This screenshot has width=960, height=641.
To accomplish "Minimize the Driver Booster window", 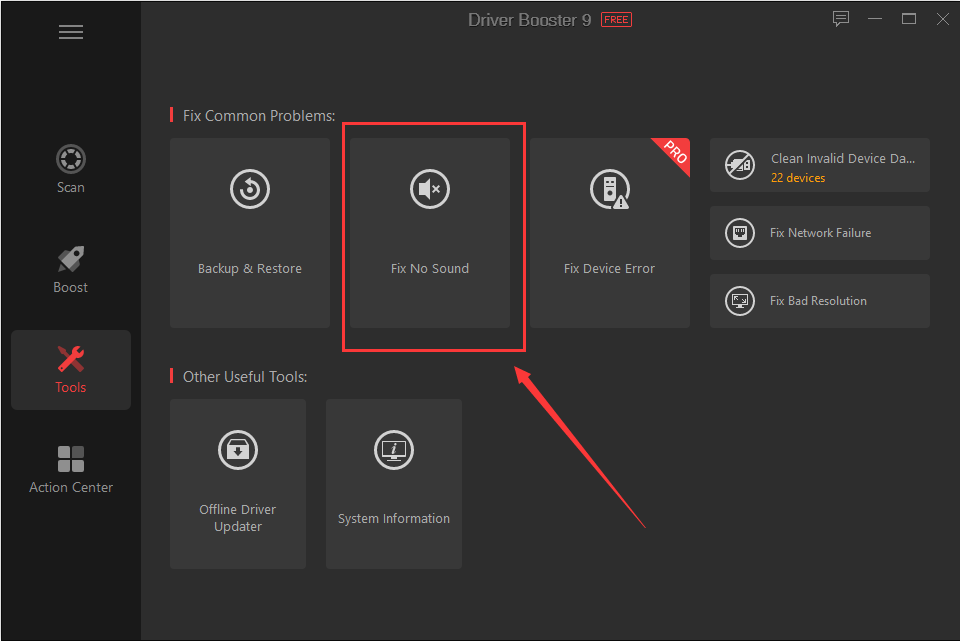I will tap(875, 19).
